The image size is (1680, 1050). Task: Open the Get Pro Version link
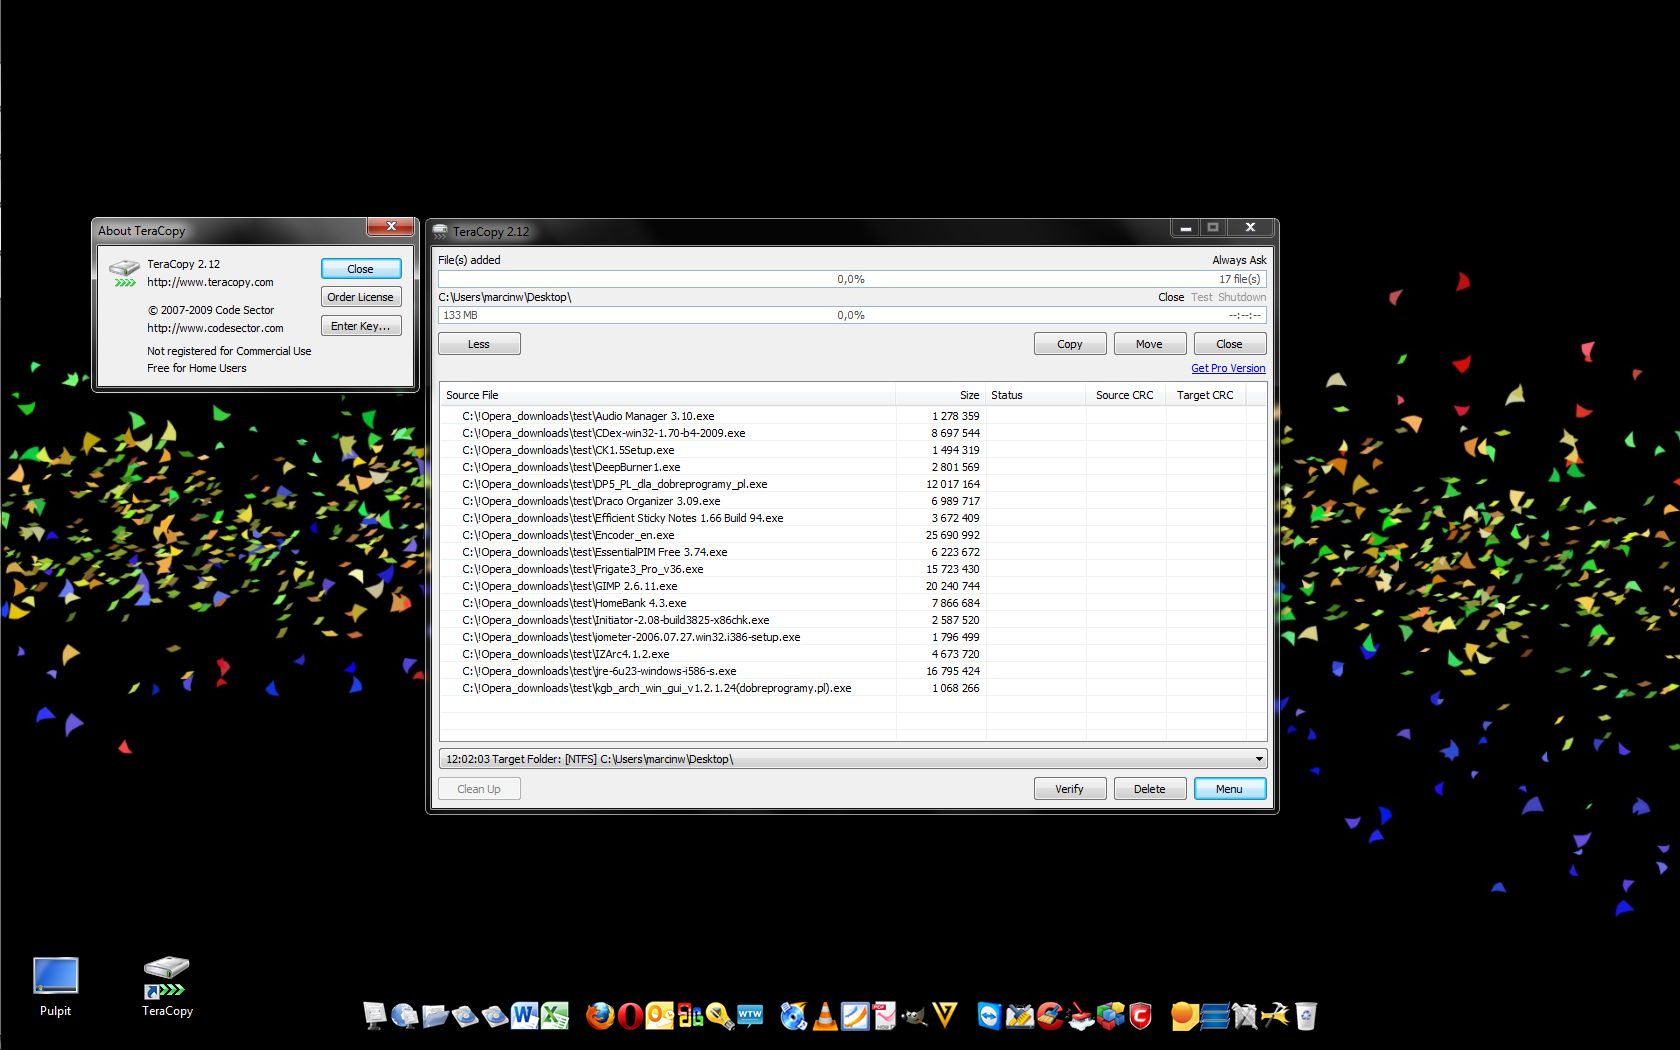click(1228, 368)
